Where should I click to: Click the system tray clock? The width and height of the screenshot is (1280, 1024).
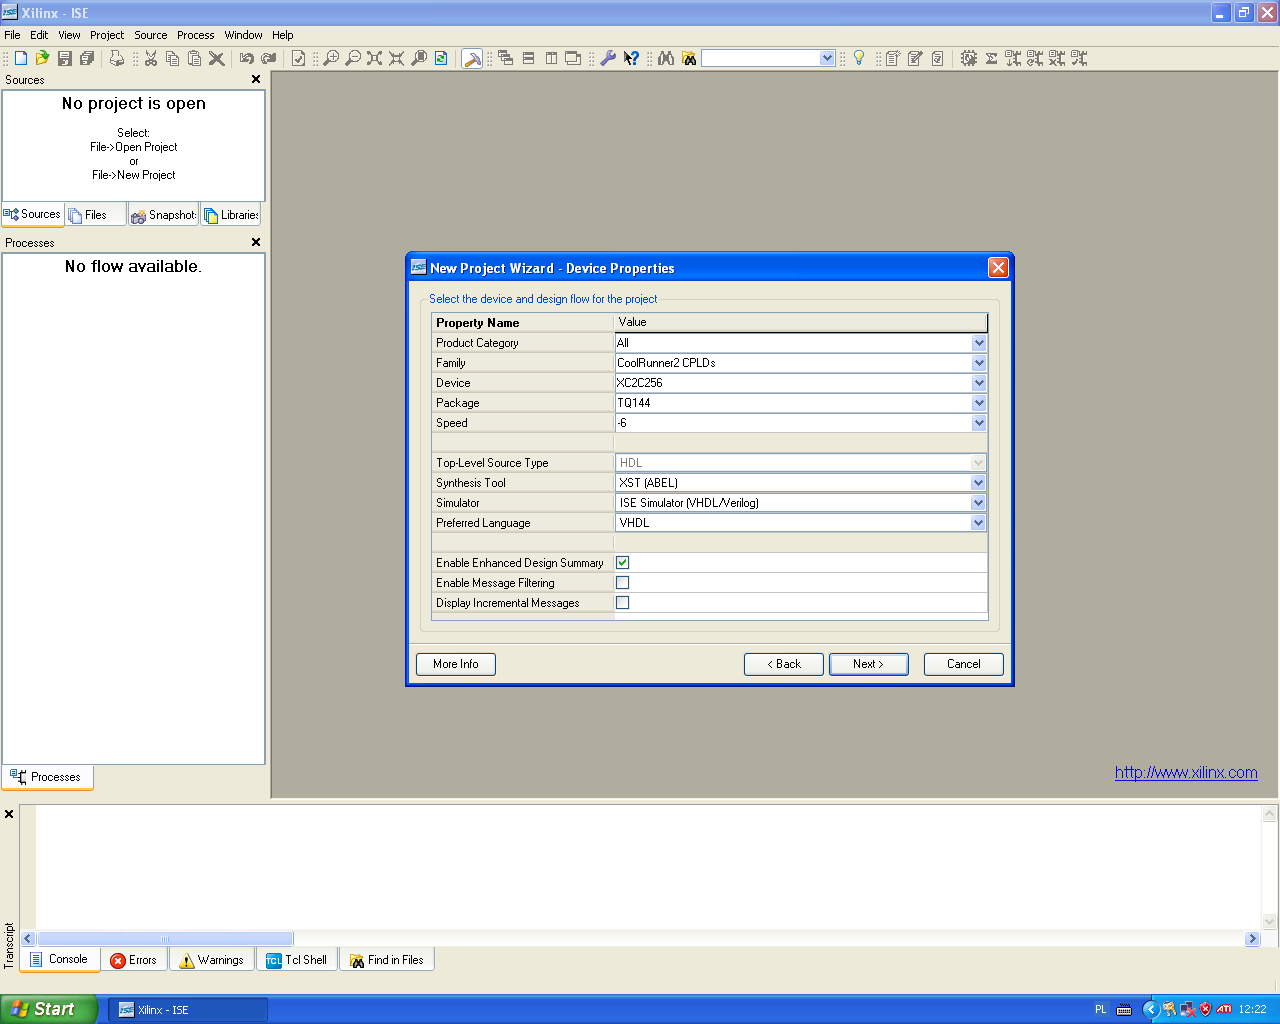coord(1252,1010)
